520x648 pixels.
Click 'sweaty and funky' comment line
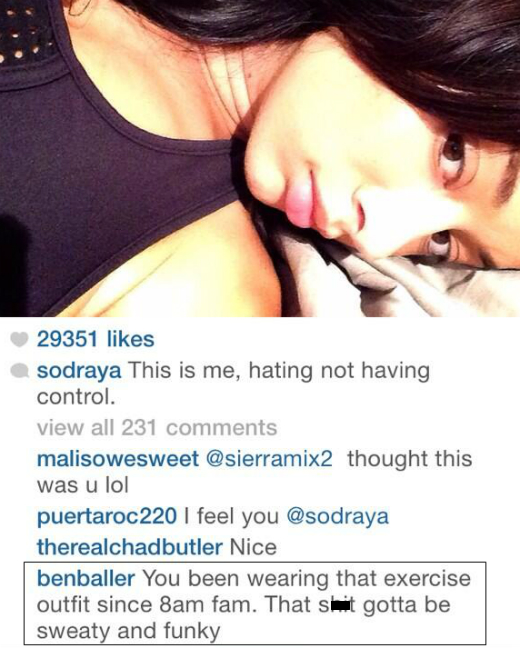(x=129, y=631)
